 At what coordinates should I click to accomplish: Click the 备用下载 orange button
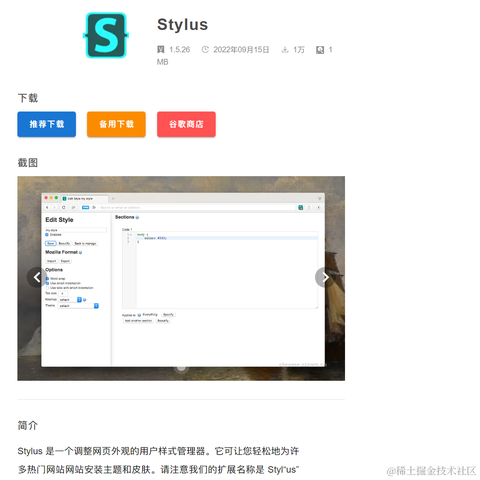click(116, 124)
